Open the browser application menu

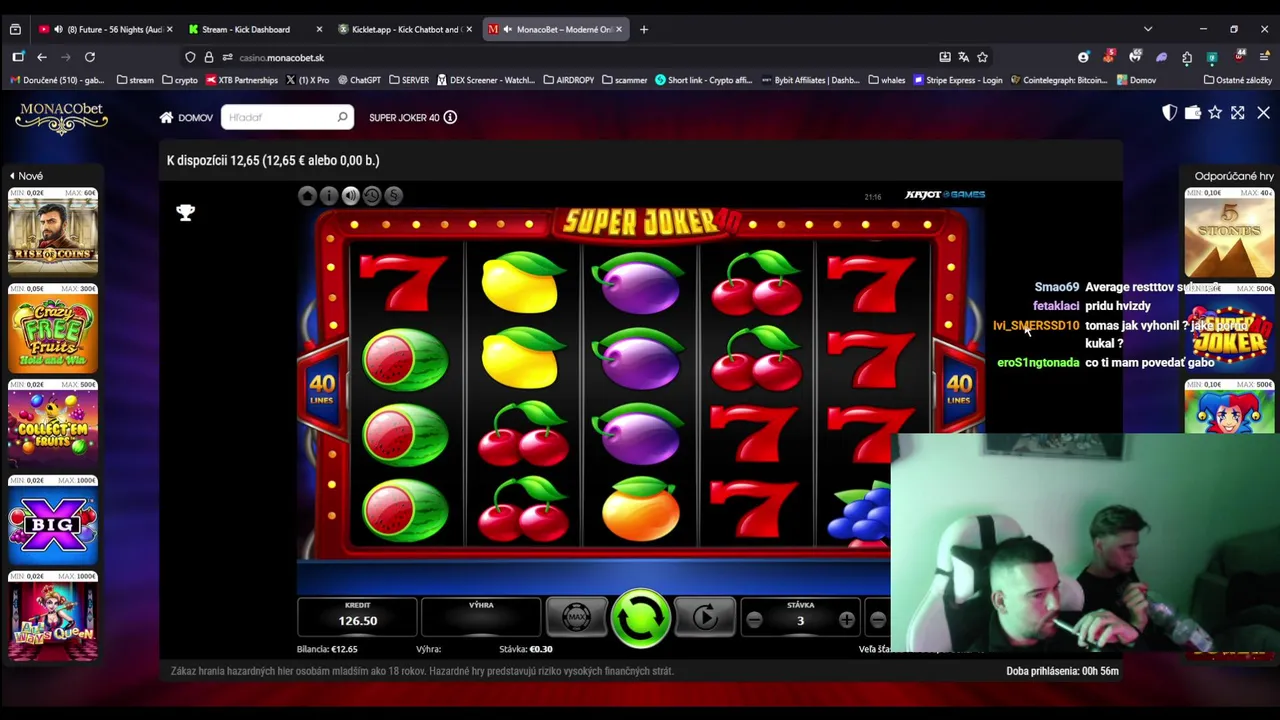point(1265,57)
